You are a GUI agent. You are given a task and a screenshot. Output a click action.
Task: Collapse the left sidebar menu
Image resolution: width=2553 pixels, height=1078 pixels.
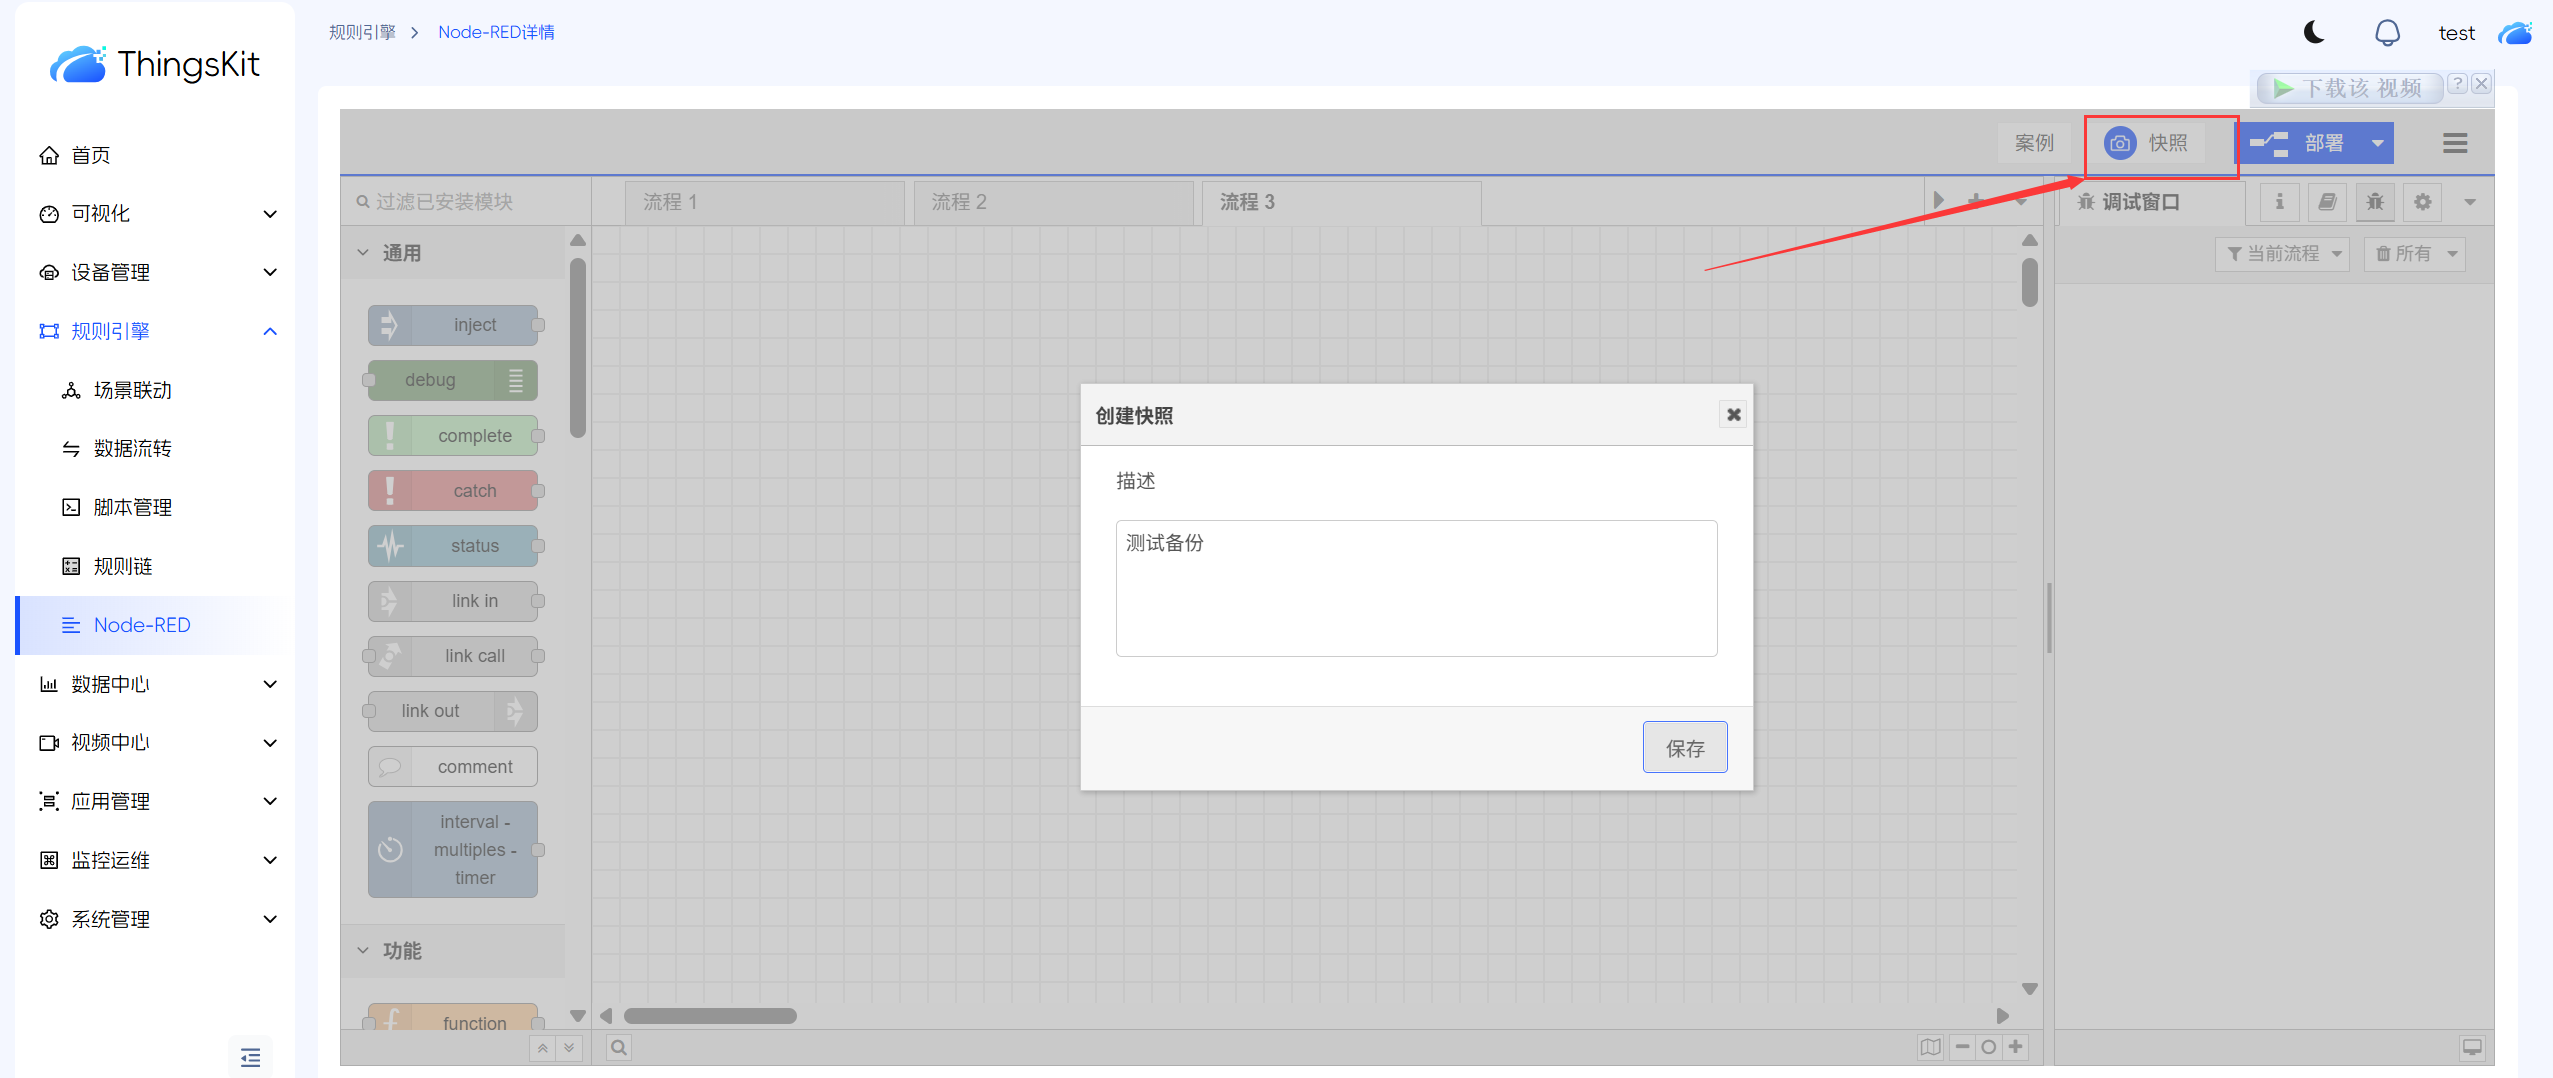pyautogui.click(x=250, y=1057)
